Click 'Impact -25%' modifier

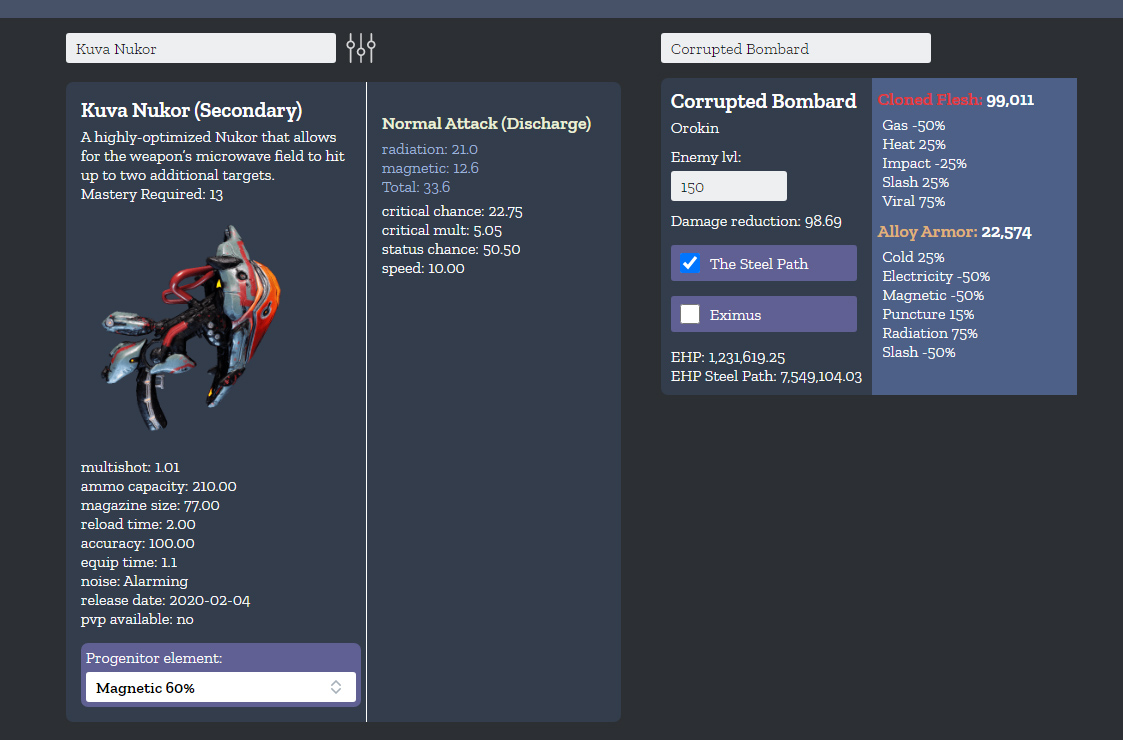click(x=925, y=163)
